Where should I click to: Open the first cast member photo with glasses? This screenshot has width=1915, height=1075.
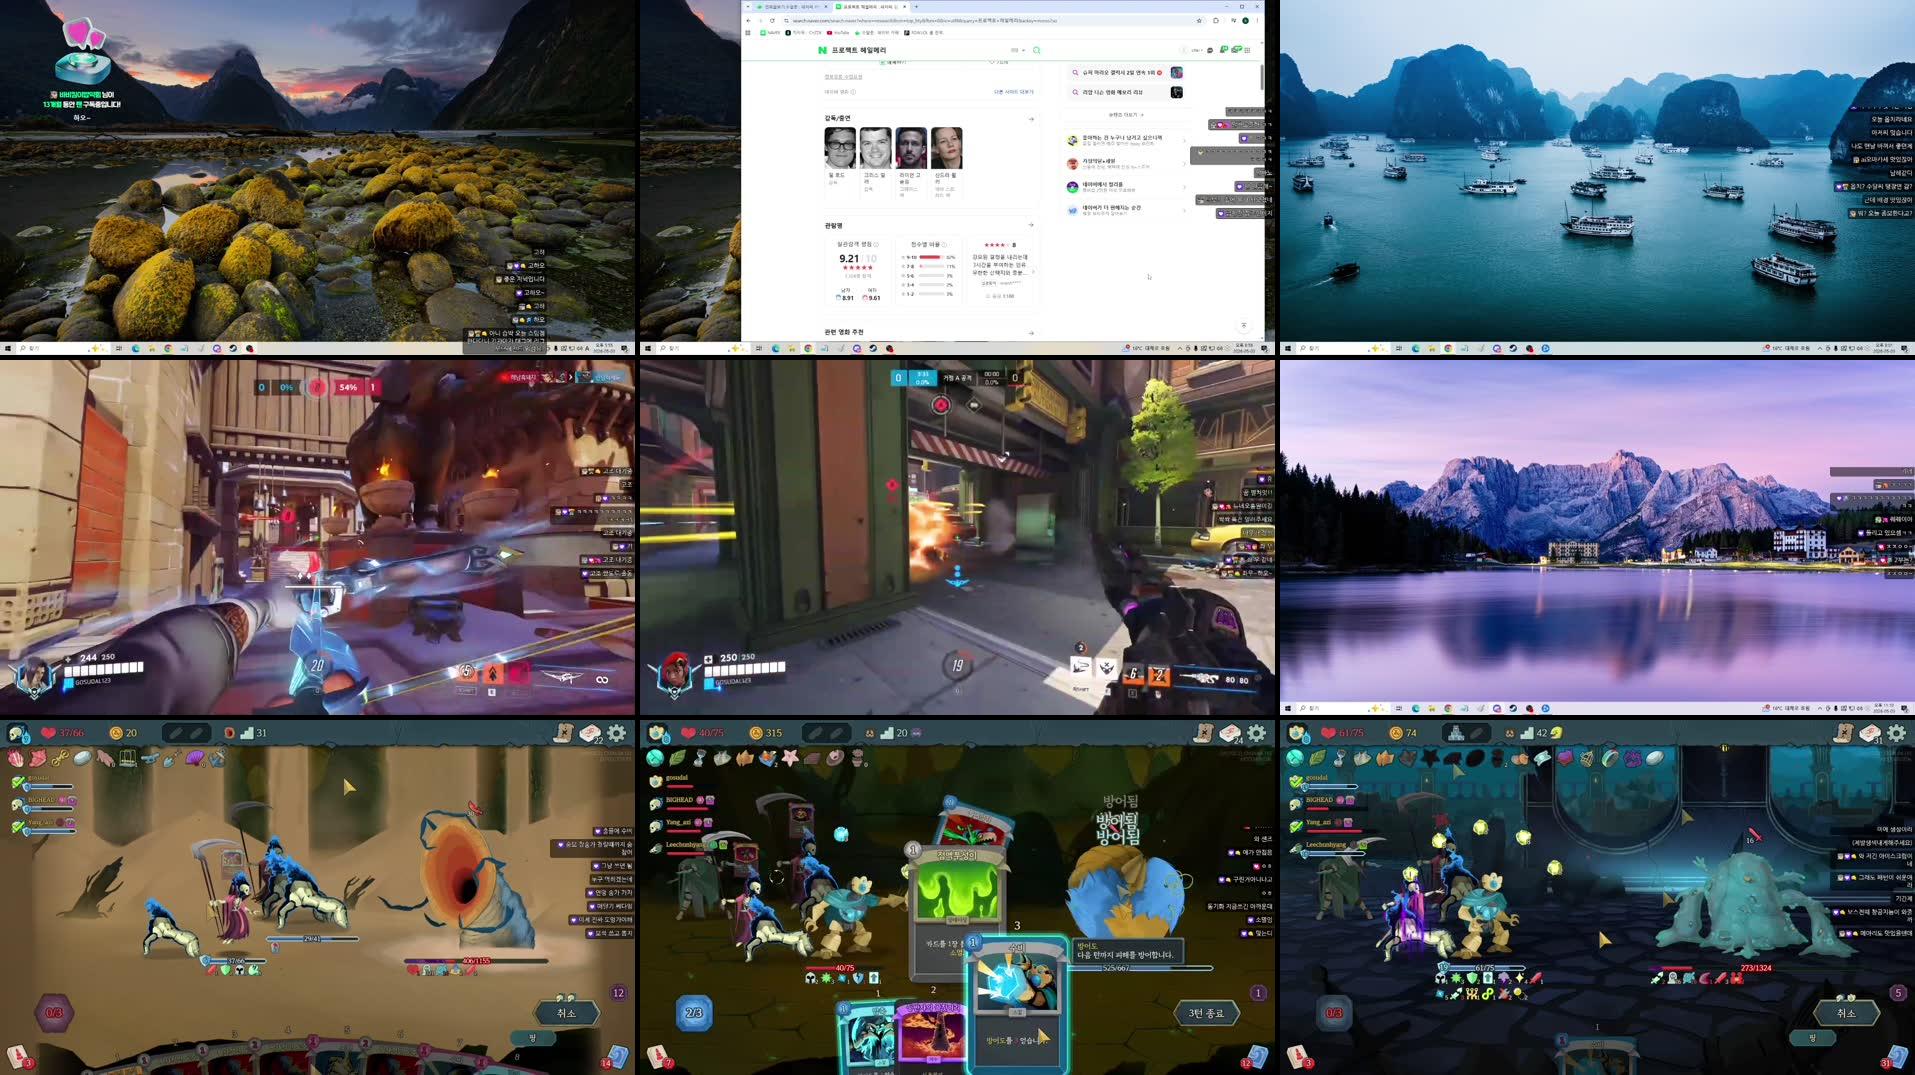coord(841,148)
